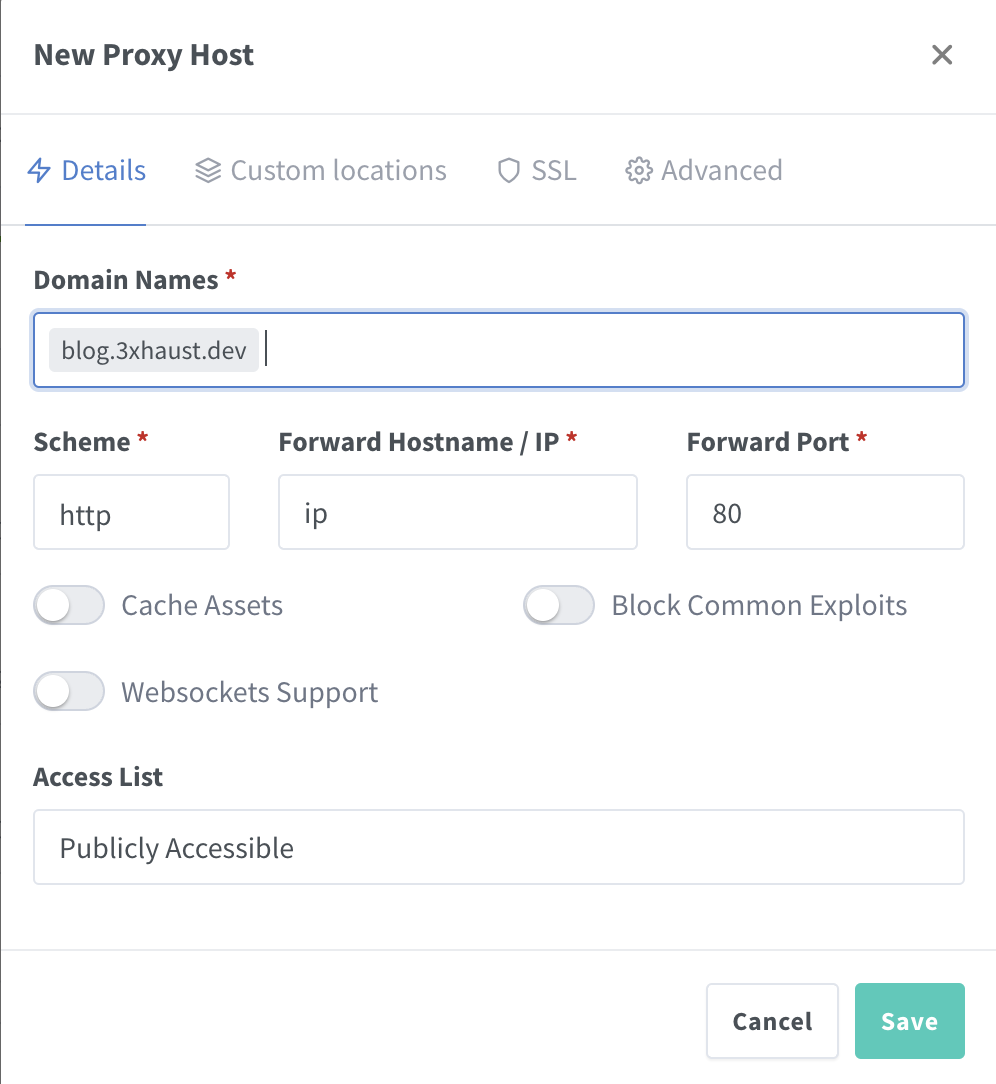The height and width of the screenshot is (1084, 996).
Task: Click the stacked layers Custom locations icon
Action: [207, 171]
